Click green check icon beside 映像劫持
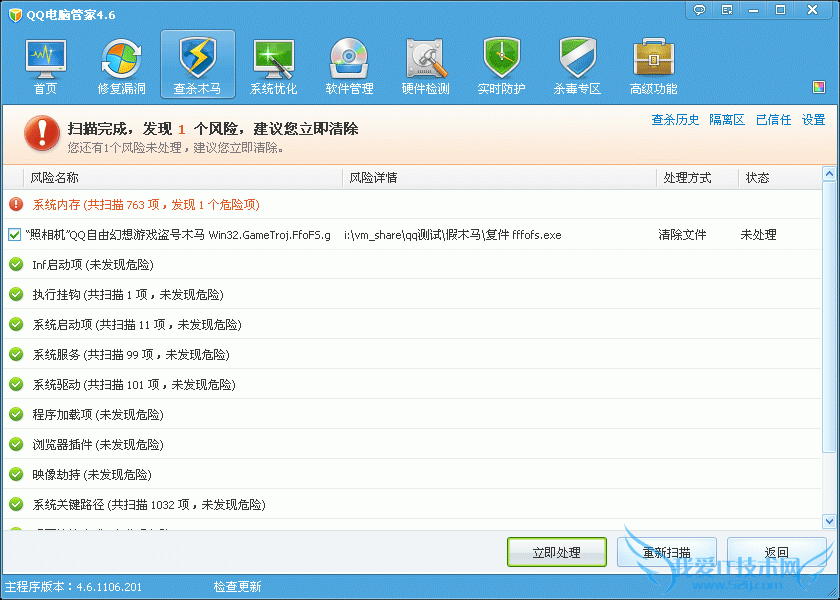The image size is (840, 600). pyautogui.click(x=16, y=474)
